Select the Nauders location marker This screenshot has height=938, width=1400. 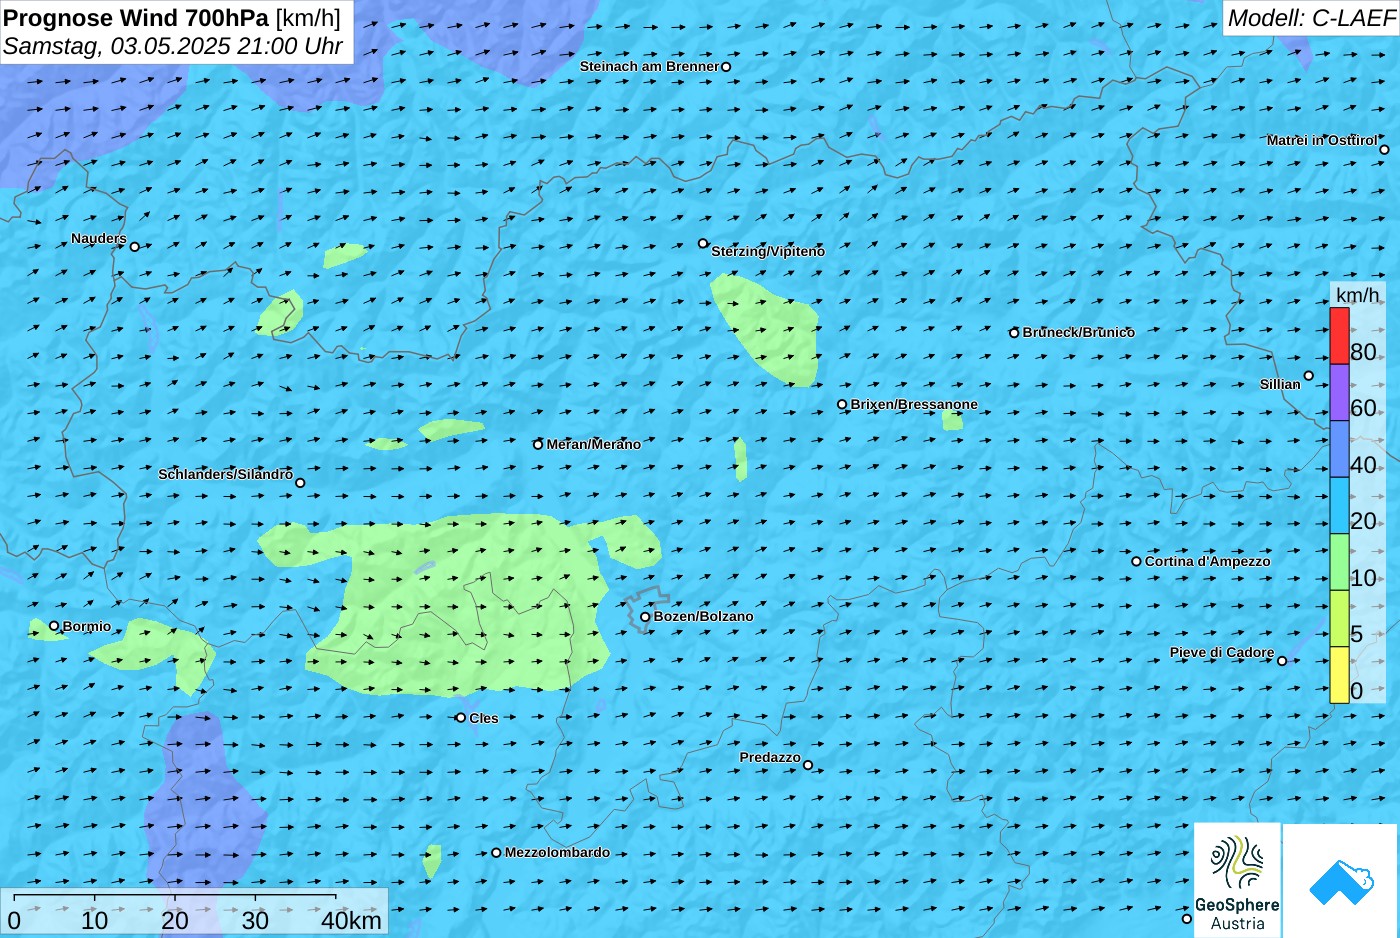pyautogui.click(x=135, y=247)
